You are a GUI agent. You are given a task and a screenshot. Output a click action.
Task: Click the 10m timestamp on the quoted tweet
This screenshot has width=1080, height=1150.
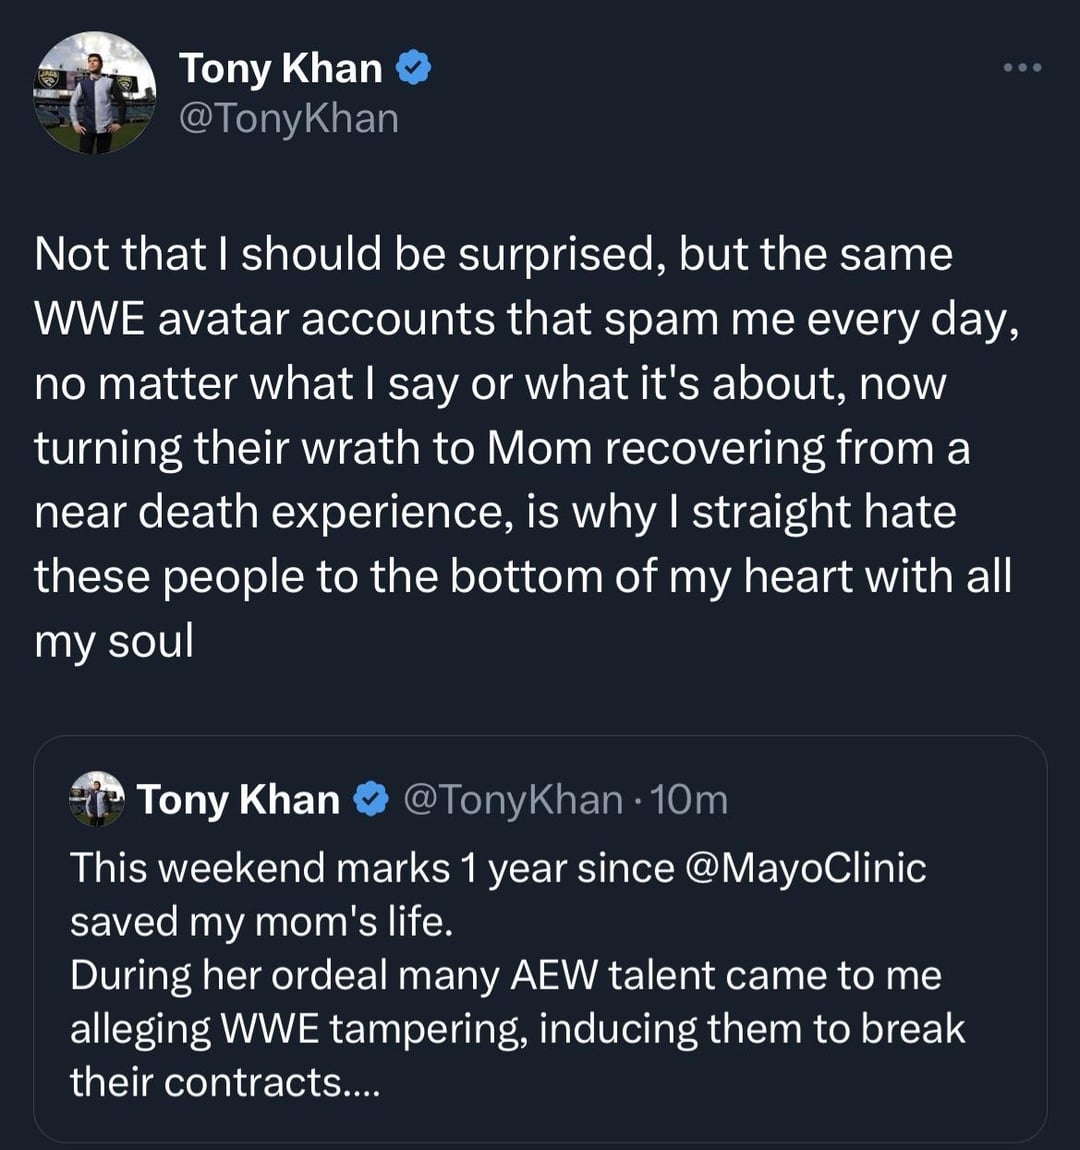689,799
